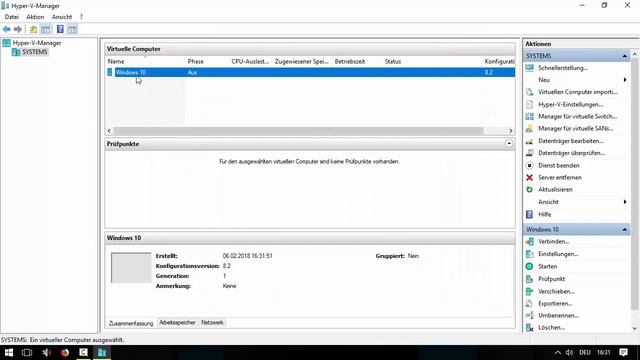This screenshot has width=640, height=360.
Task: Collapse the Prüfpunkte panel
Action: pos(509,144)
